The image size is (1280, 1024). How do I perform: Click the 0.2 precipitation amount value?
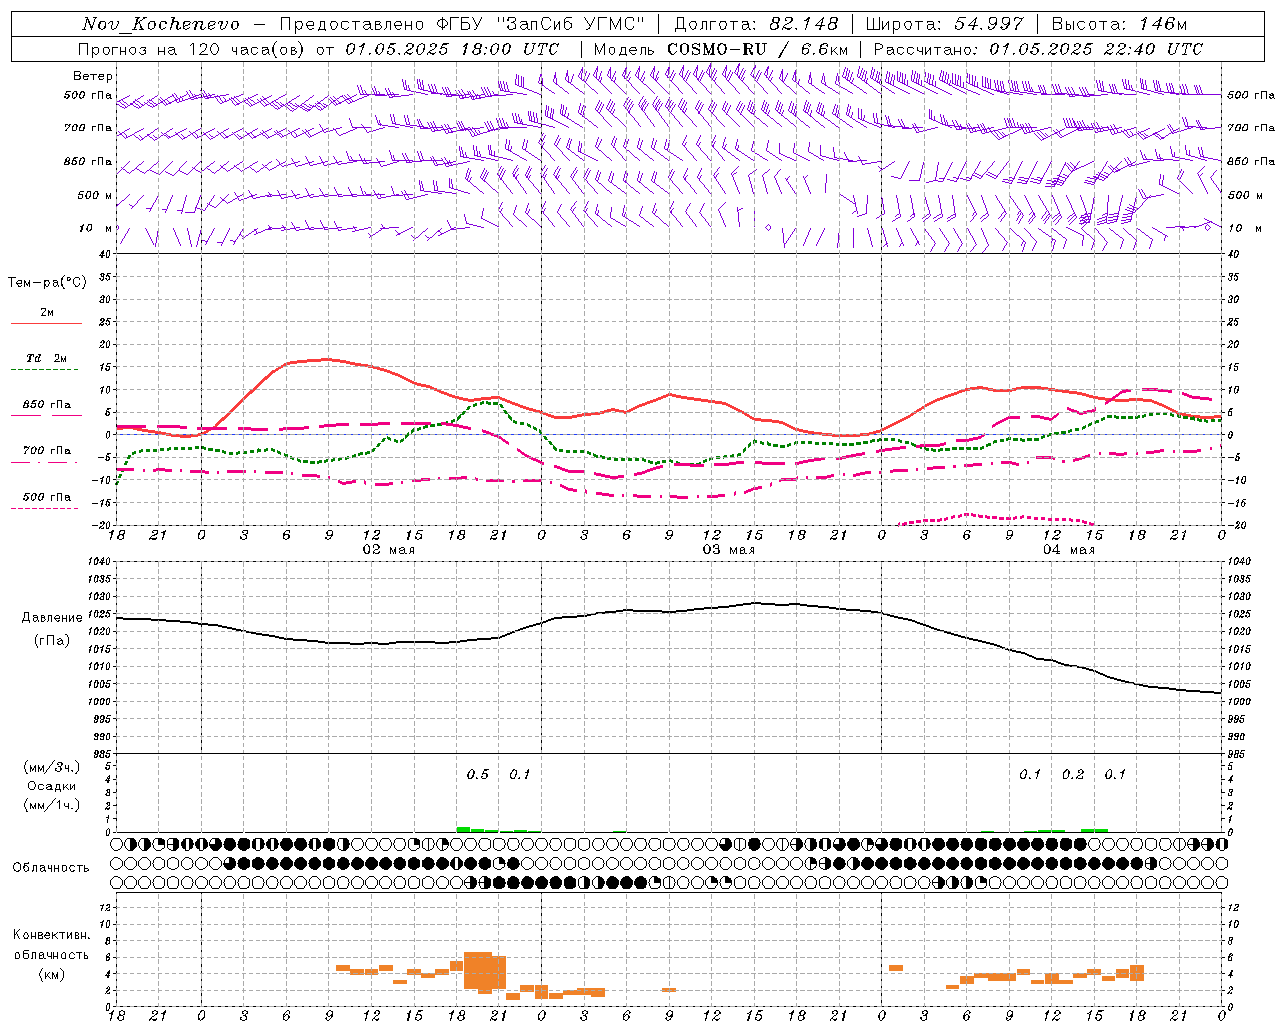click(x=1073, y=774)
